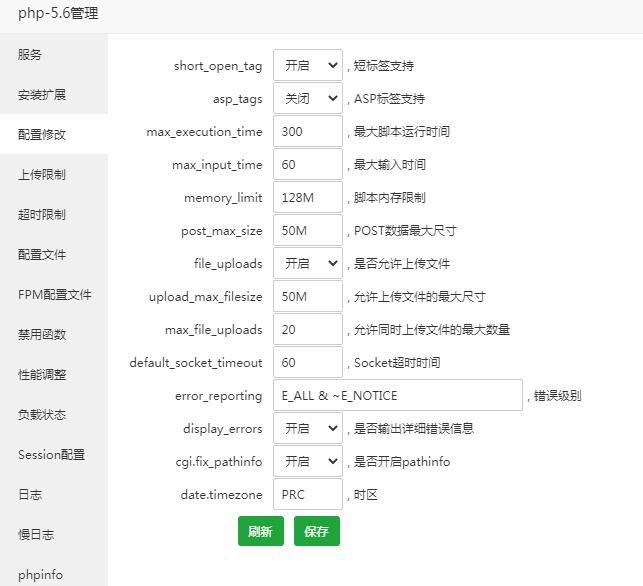
Task: Open the cgi.fix_pathinfo dropdown
Action: [307, 462]
